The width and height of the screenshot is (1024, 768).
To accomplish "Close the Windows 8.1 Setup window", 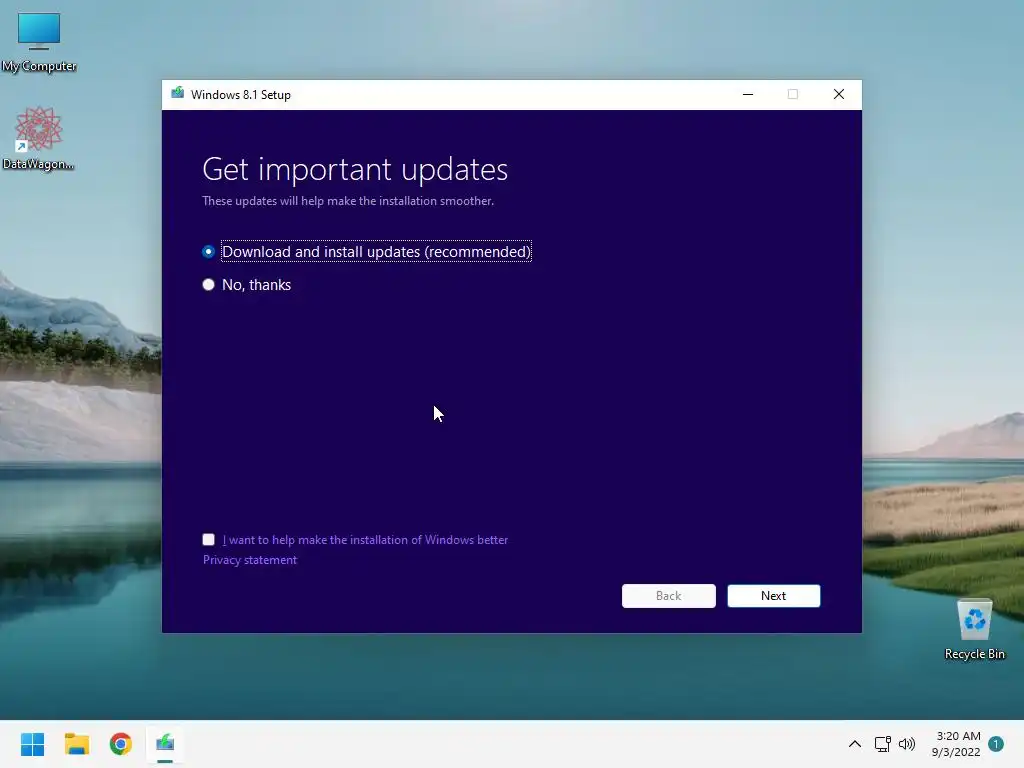I will (839, 94).
